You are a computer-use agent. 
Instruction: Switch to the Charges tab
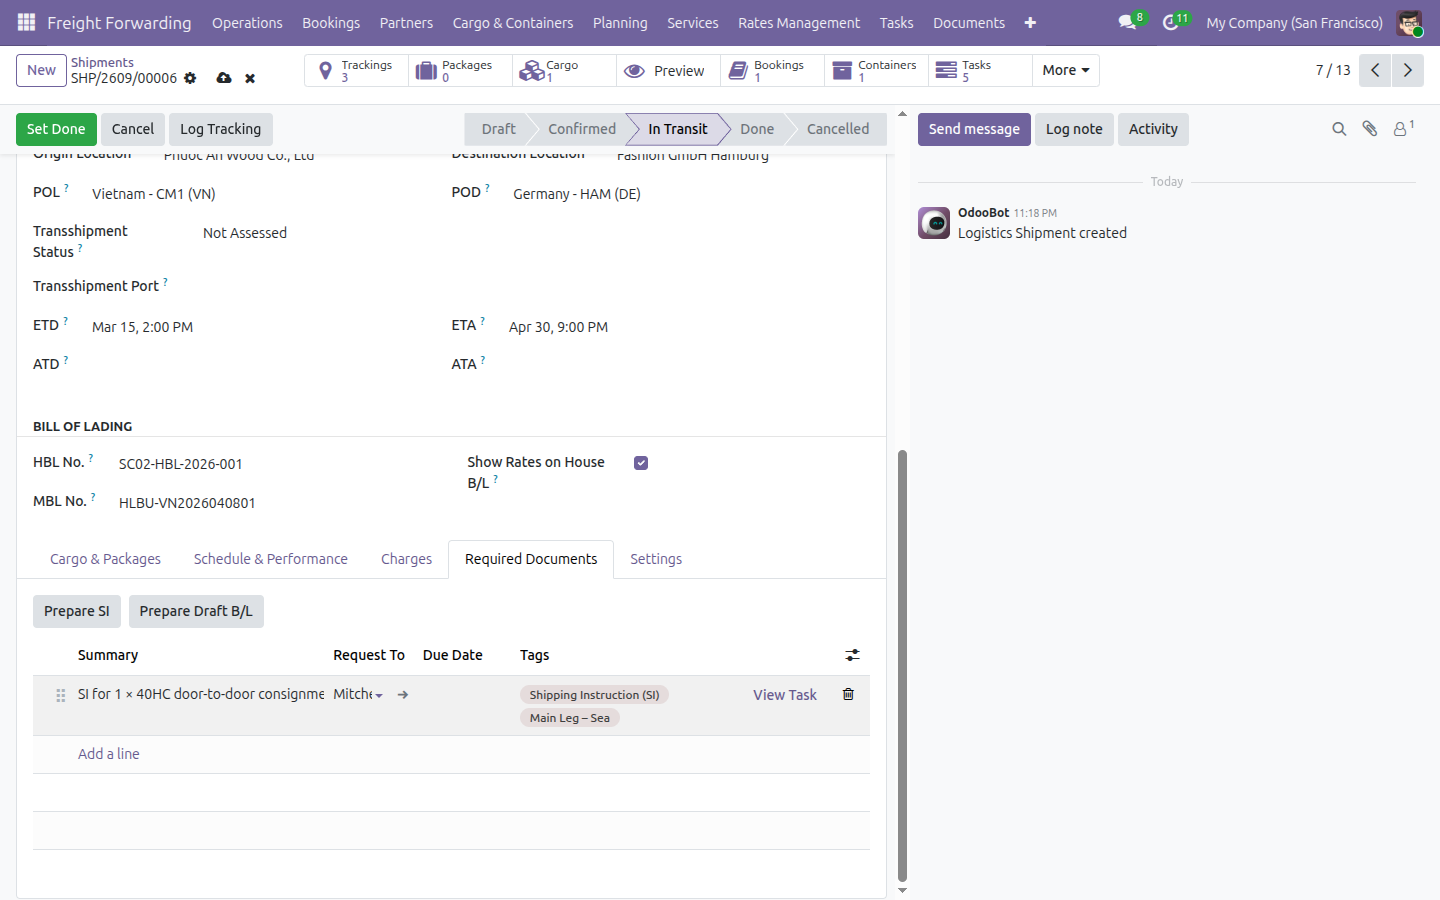[x=406, y=559]
